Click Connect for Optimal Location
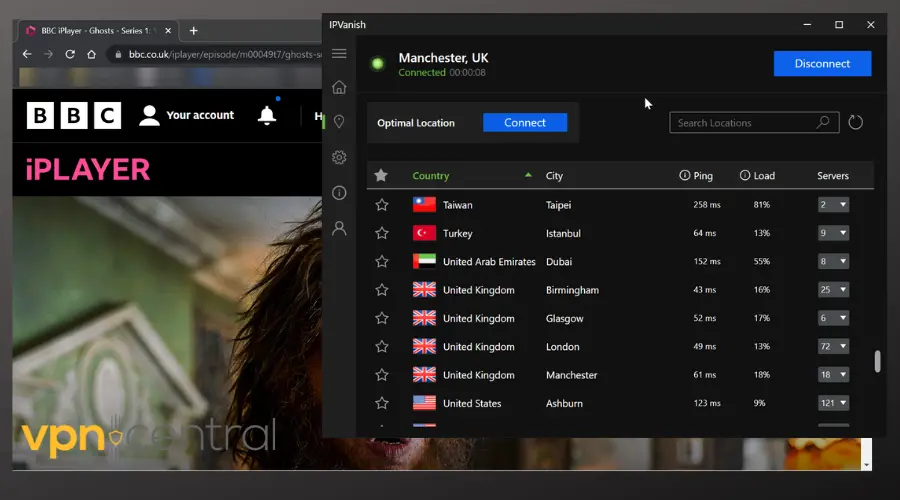Image resolution: width=900 pixels, height=500 pixels. click(525, 122)
